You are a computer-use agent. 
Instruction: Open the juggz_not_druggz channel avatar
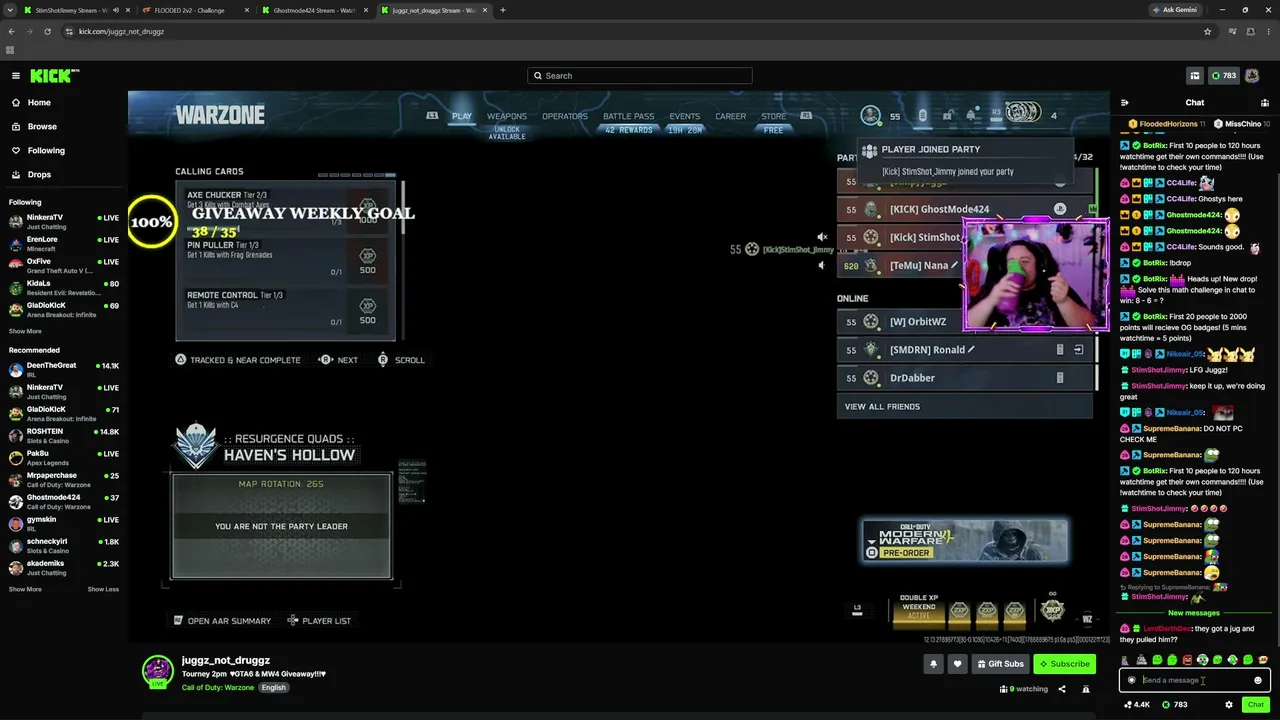[157, 671]
